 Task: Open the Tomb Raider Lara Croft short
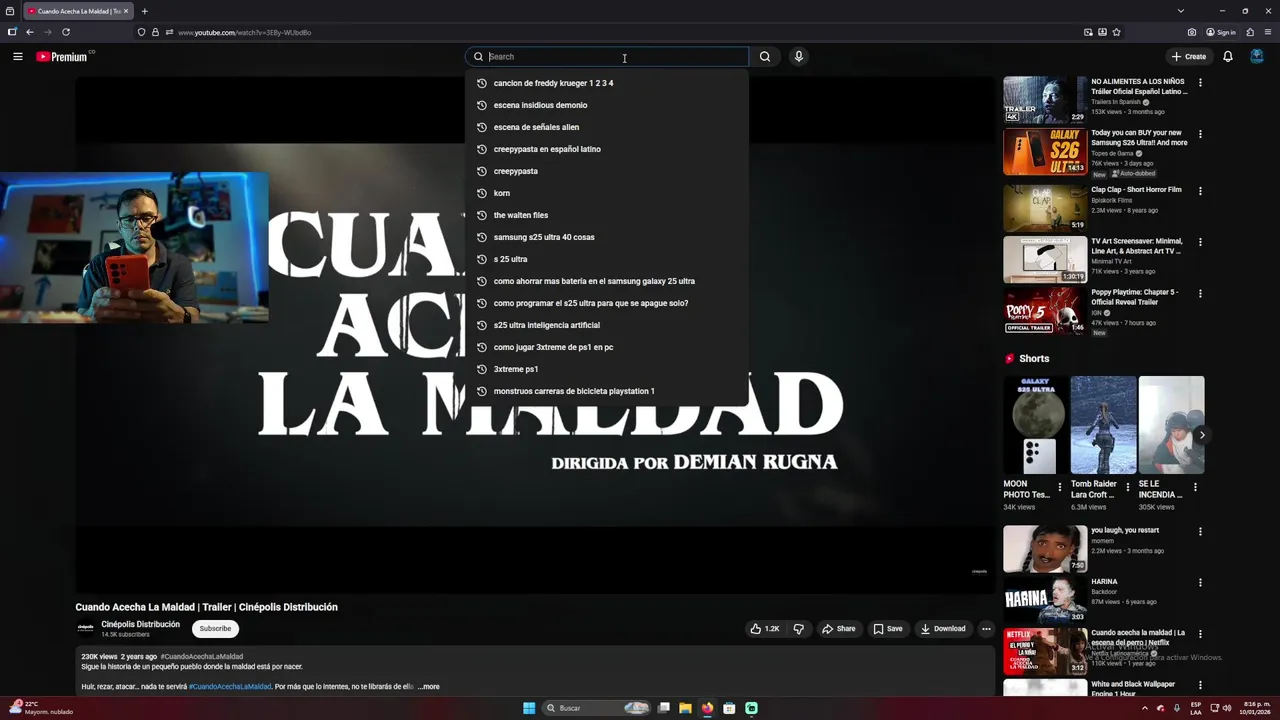tap(1103, 425)
